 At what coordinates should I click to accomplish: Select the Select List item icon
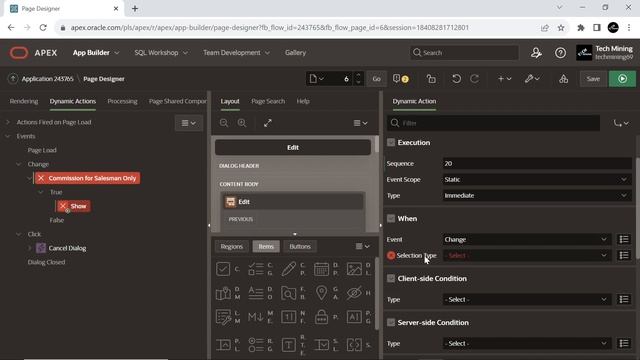point(321,345)
